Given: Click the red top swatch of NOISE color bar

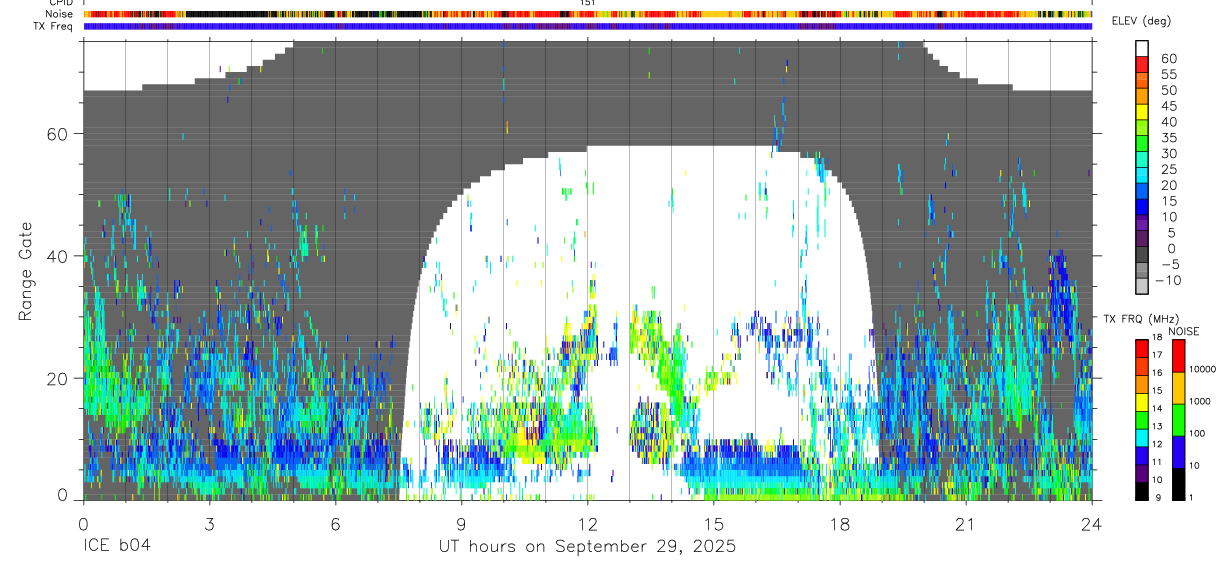Looking at the screenshot, I should 1178,355.
